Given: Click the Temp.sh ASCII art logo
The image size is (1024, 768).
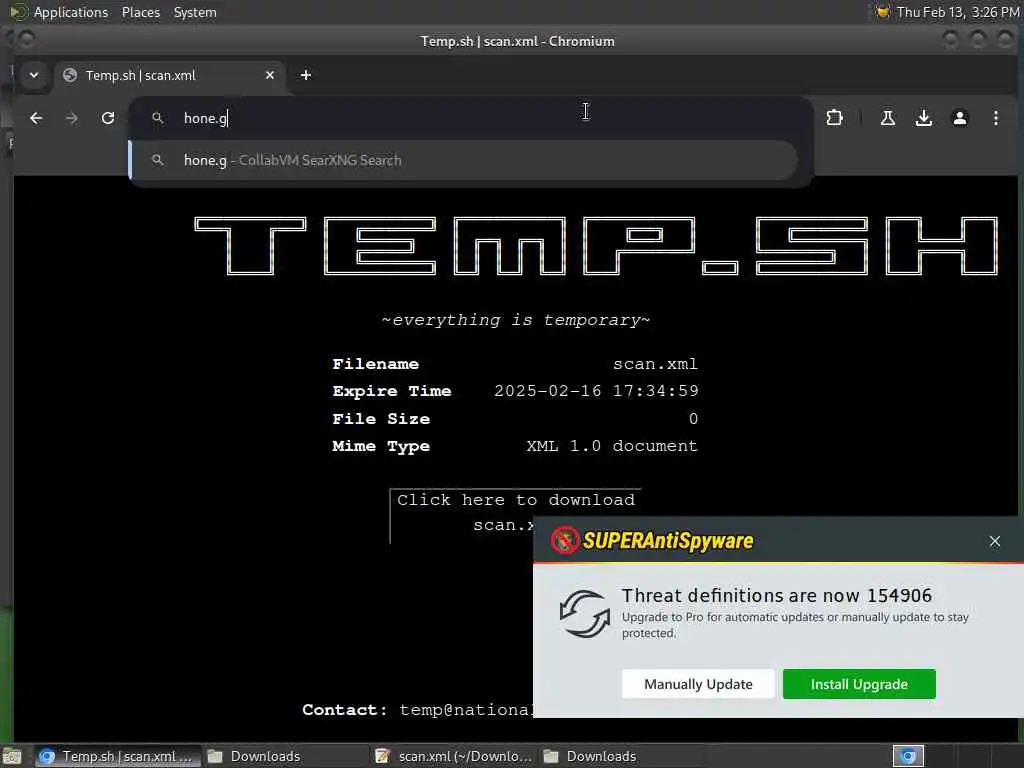Looking at the screenshot, I should (596, 246).
